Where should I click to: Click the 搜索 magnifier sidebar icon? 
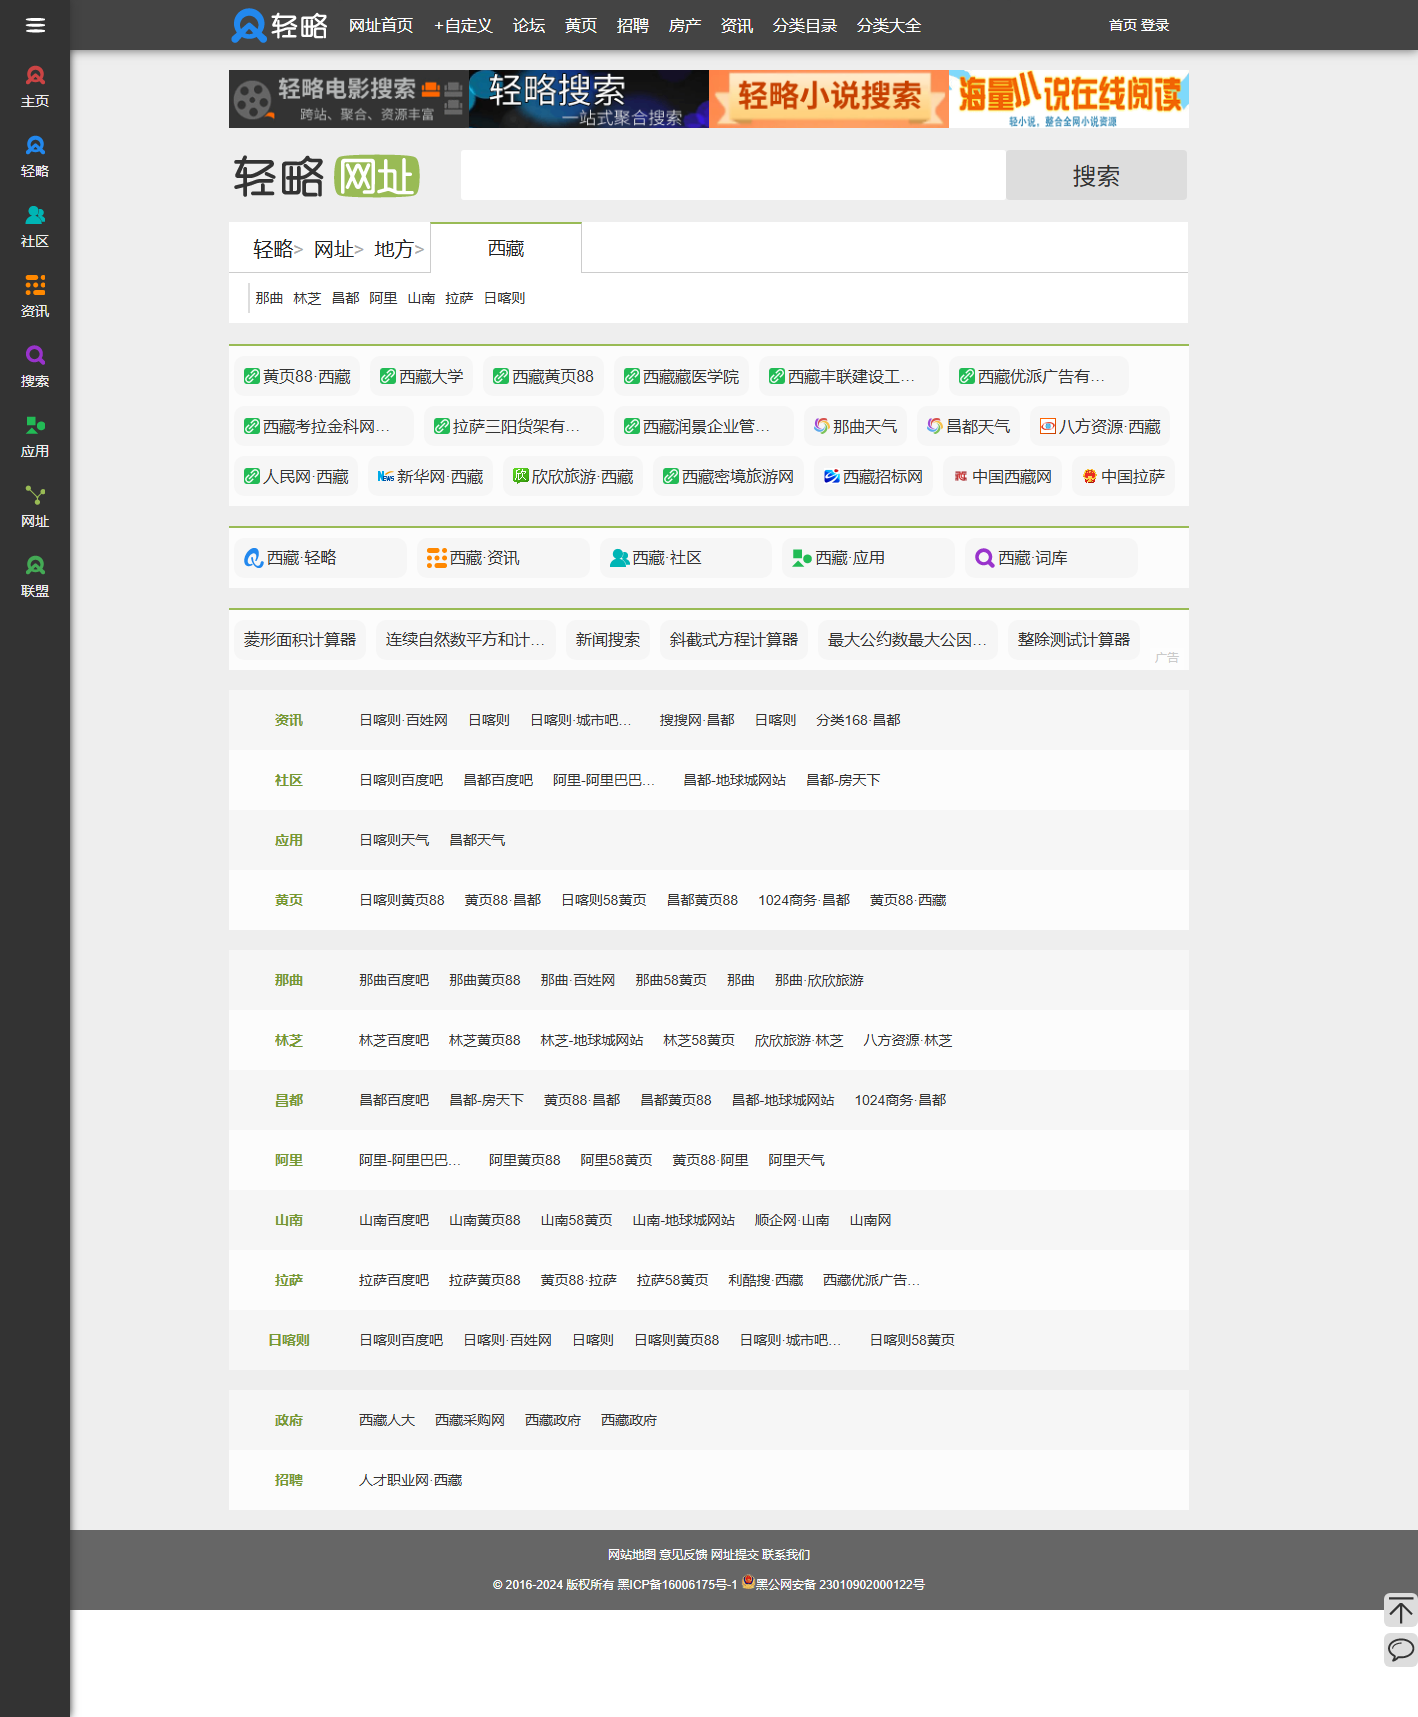click(x=35, y=366)
